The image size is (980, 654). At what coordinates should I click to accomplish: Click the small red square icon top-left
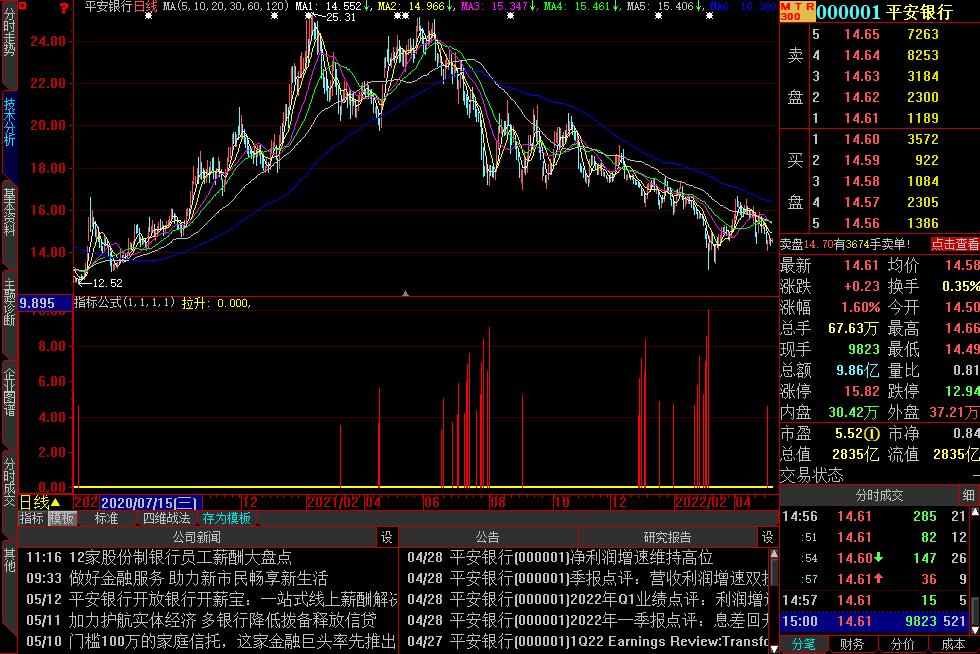pyautogui.click(x=23, y=6)
